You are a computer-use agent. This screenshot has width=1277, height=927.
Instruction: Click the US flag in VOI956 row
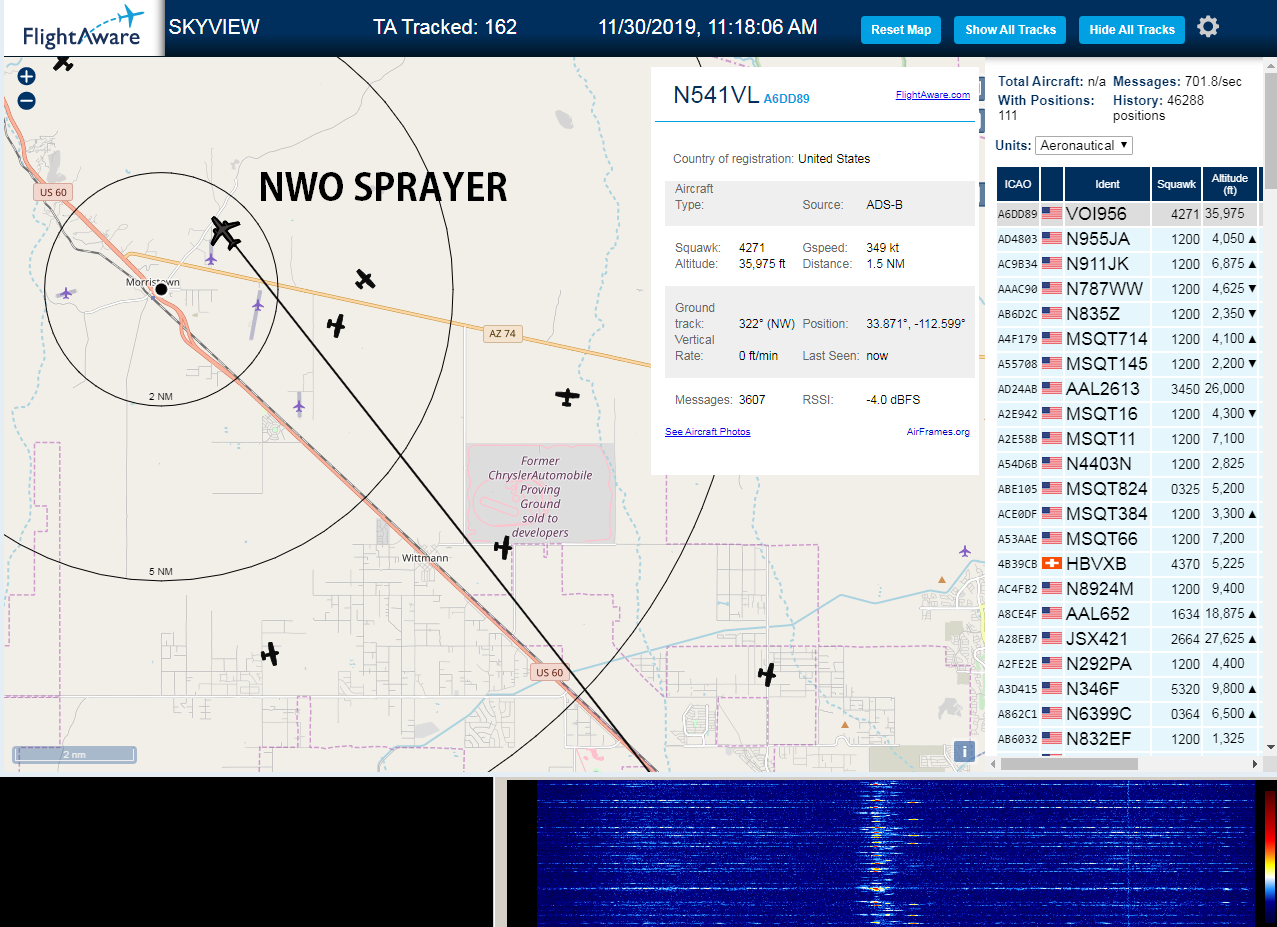pyautogui.click(x=1052, y=213)
